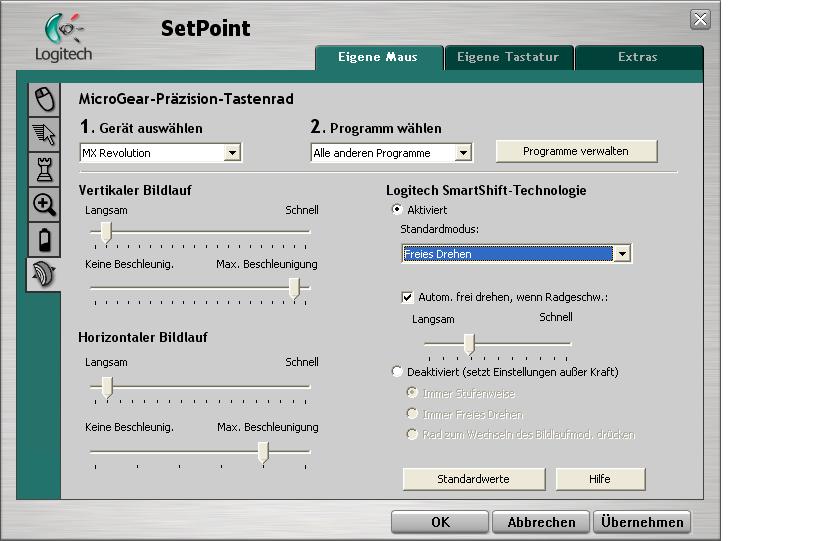Click the vertical scroll speed slider handle
840x541 pixels.
106,233
